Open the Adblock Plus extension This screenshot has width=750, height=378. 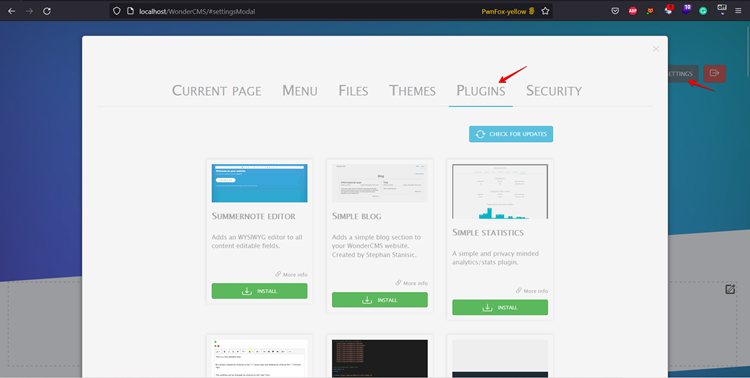[x=633, y=11]
